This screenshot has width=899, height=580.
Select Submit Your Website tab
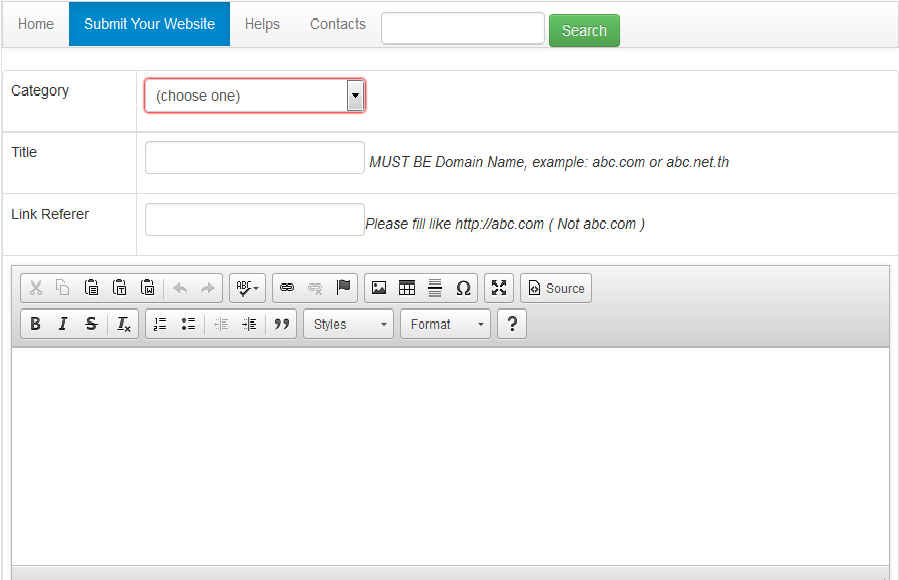coord(150,24)
